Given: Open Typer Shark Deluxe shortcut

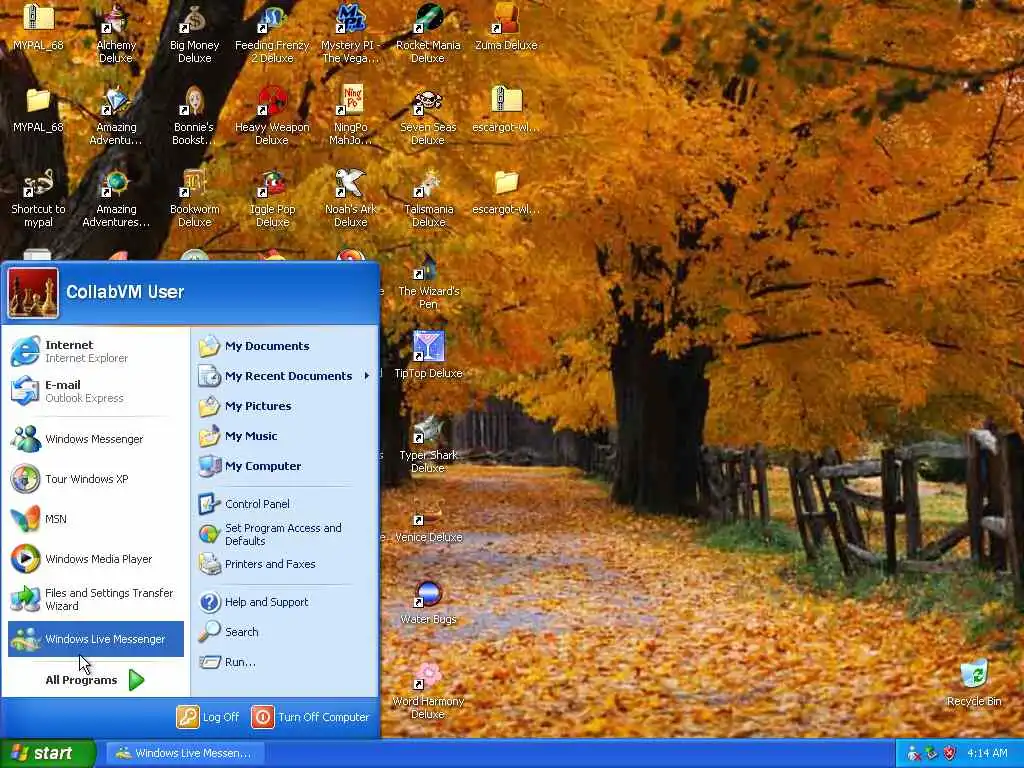Looking at the screenshot, I should (x=428, y=444).
